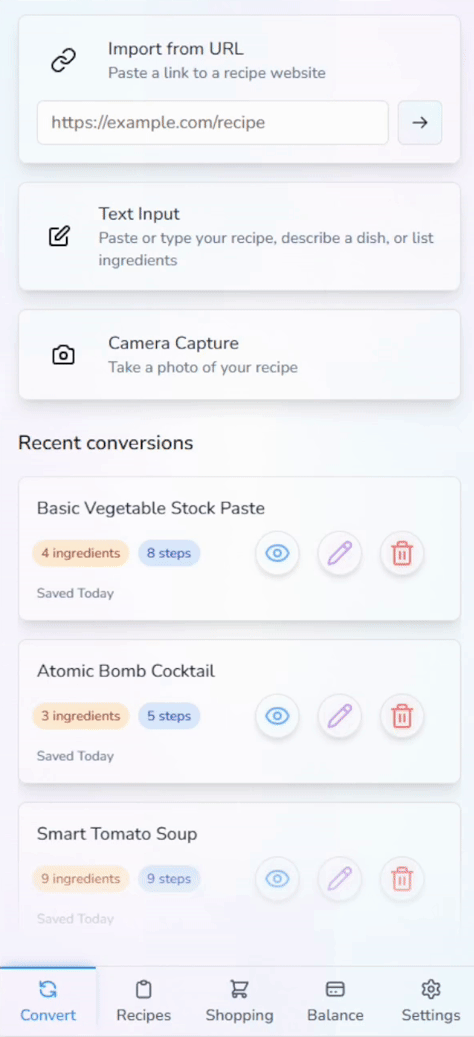Open the Text Input card

click(x=239, y=237)
